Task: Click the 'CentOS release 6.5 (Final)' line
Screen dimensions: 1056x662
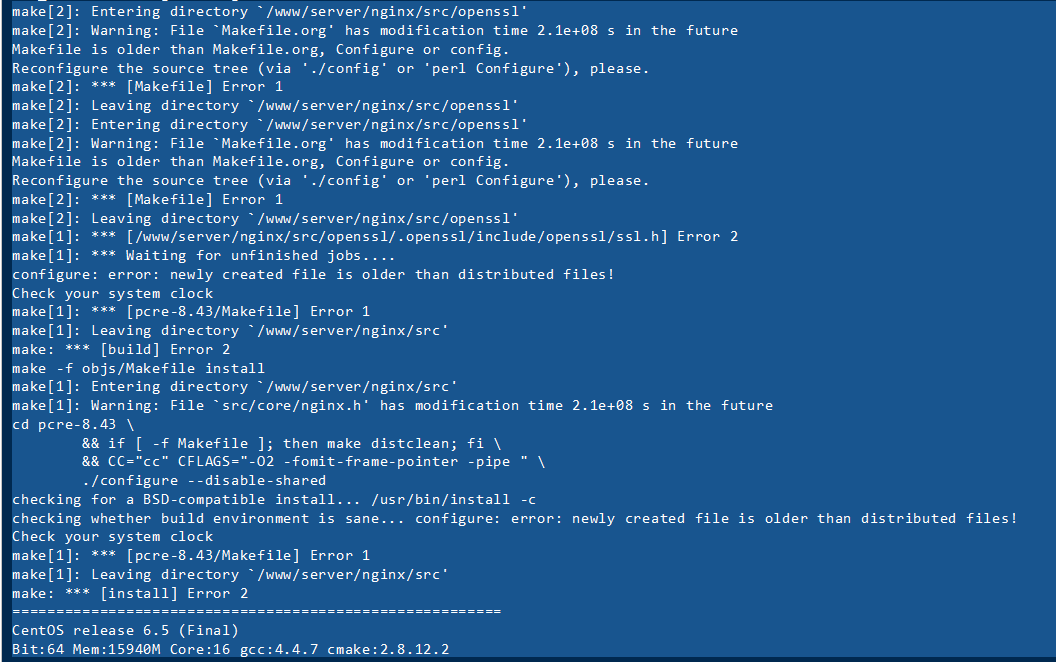Action: click(125, 631)
